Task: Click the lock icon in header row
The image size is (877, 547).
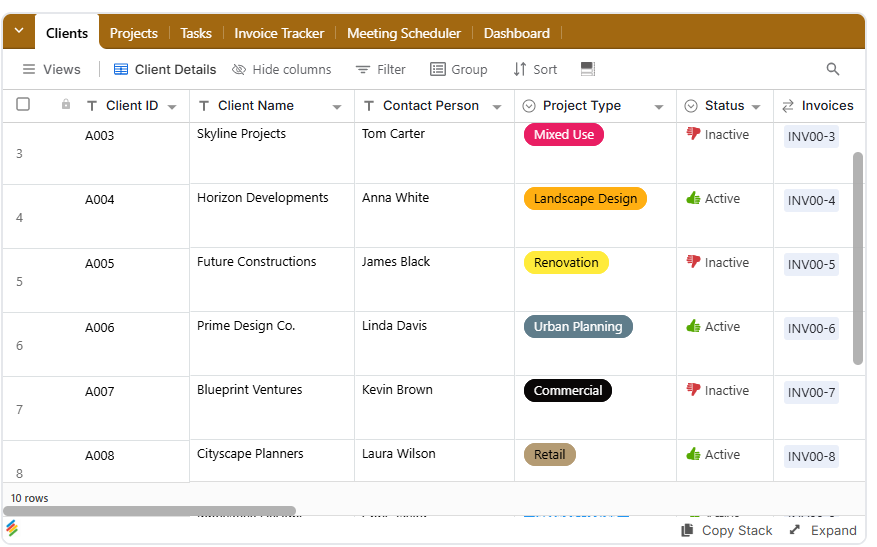Action: 66,104
